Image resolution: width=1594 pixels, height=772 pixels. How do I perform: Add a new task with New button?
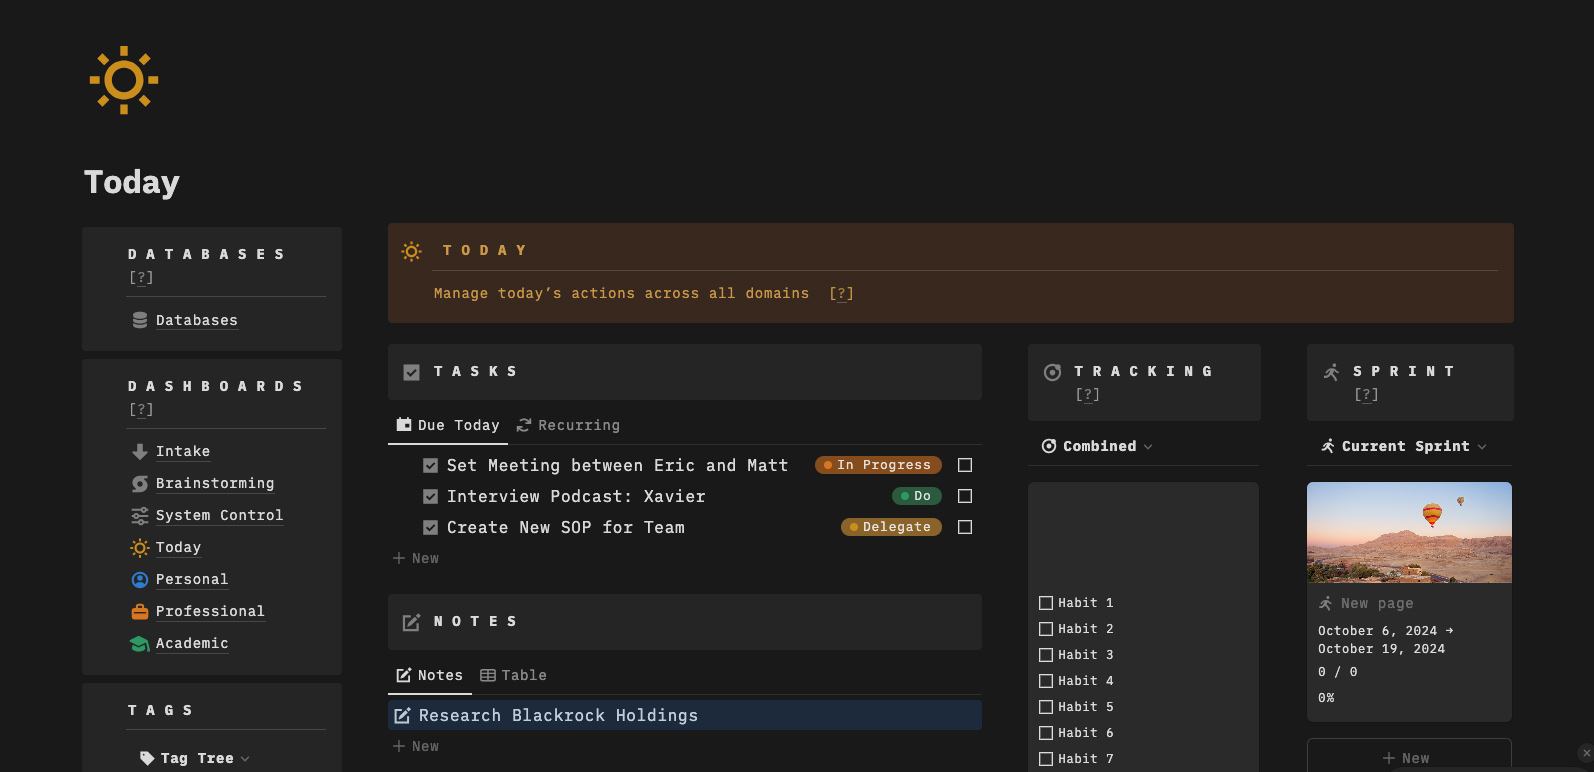tap(416, 558)
